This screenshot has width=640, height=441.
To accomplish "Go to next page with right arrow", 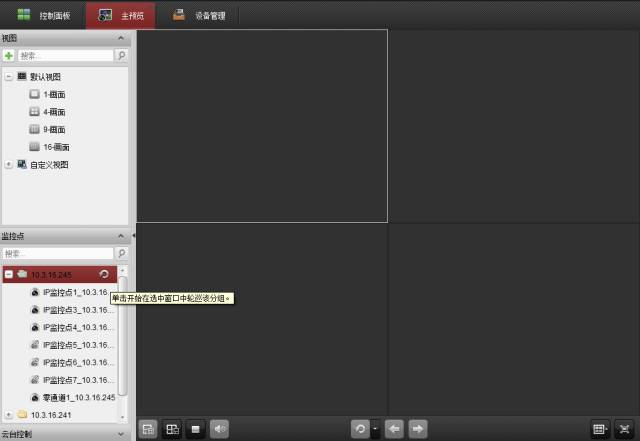I will click(x=418, y=429).
